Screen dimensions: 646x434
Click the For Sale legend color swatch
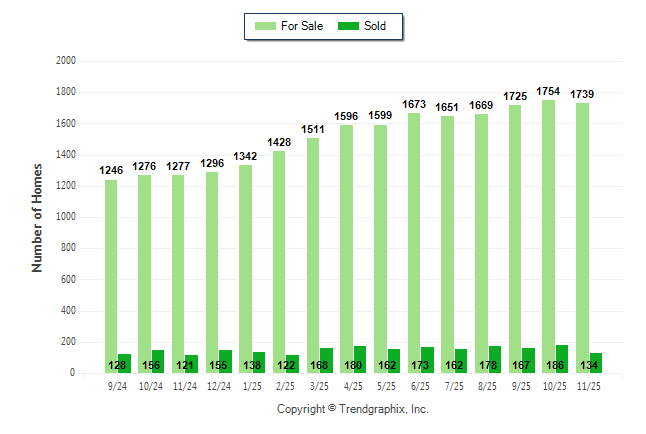268,26
